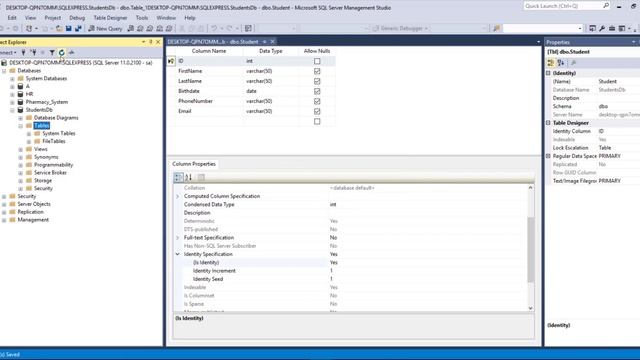Select the HR database in tree
Screen dimensions: 640x360
click(x=29, y=94)
